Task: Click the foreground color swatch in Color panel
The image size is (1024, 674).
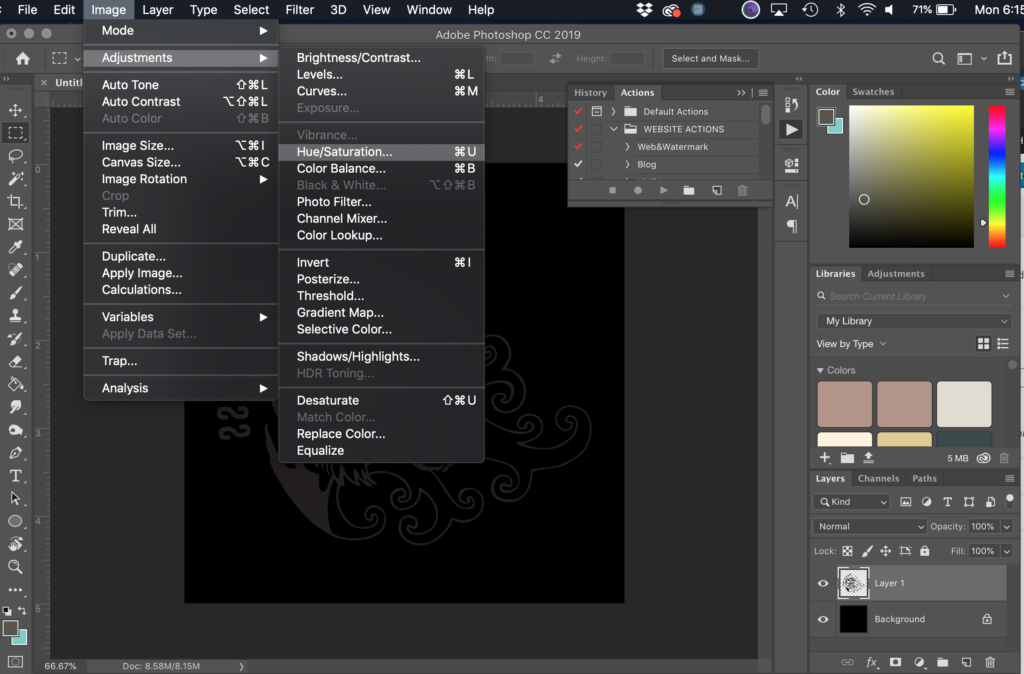Action: [826, 117]
